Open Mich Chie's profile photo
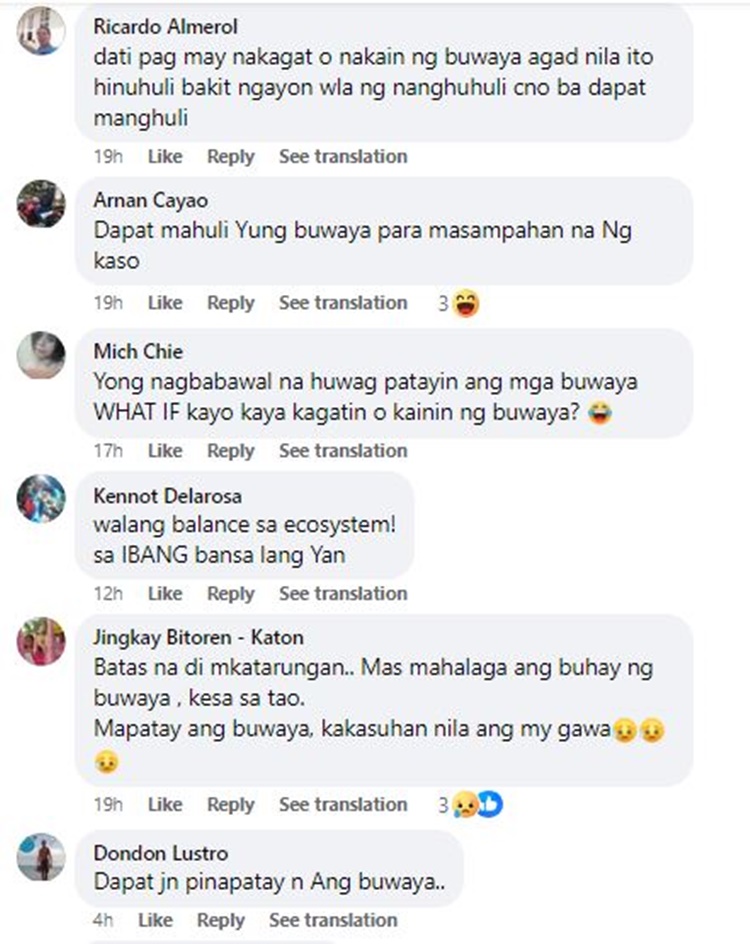 [x=41, y=355]
